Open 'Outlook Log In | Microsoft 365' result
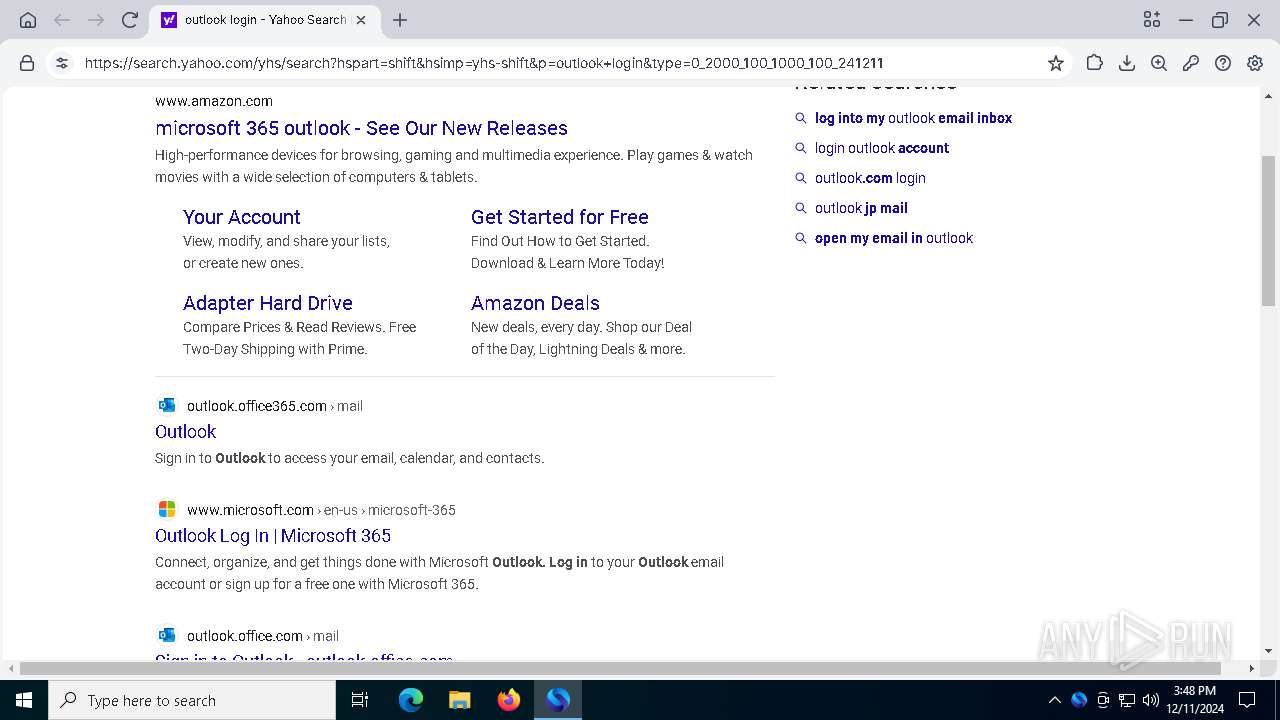Screen dimensions: 1280x720 pos(273,536)
